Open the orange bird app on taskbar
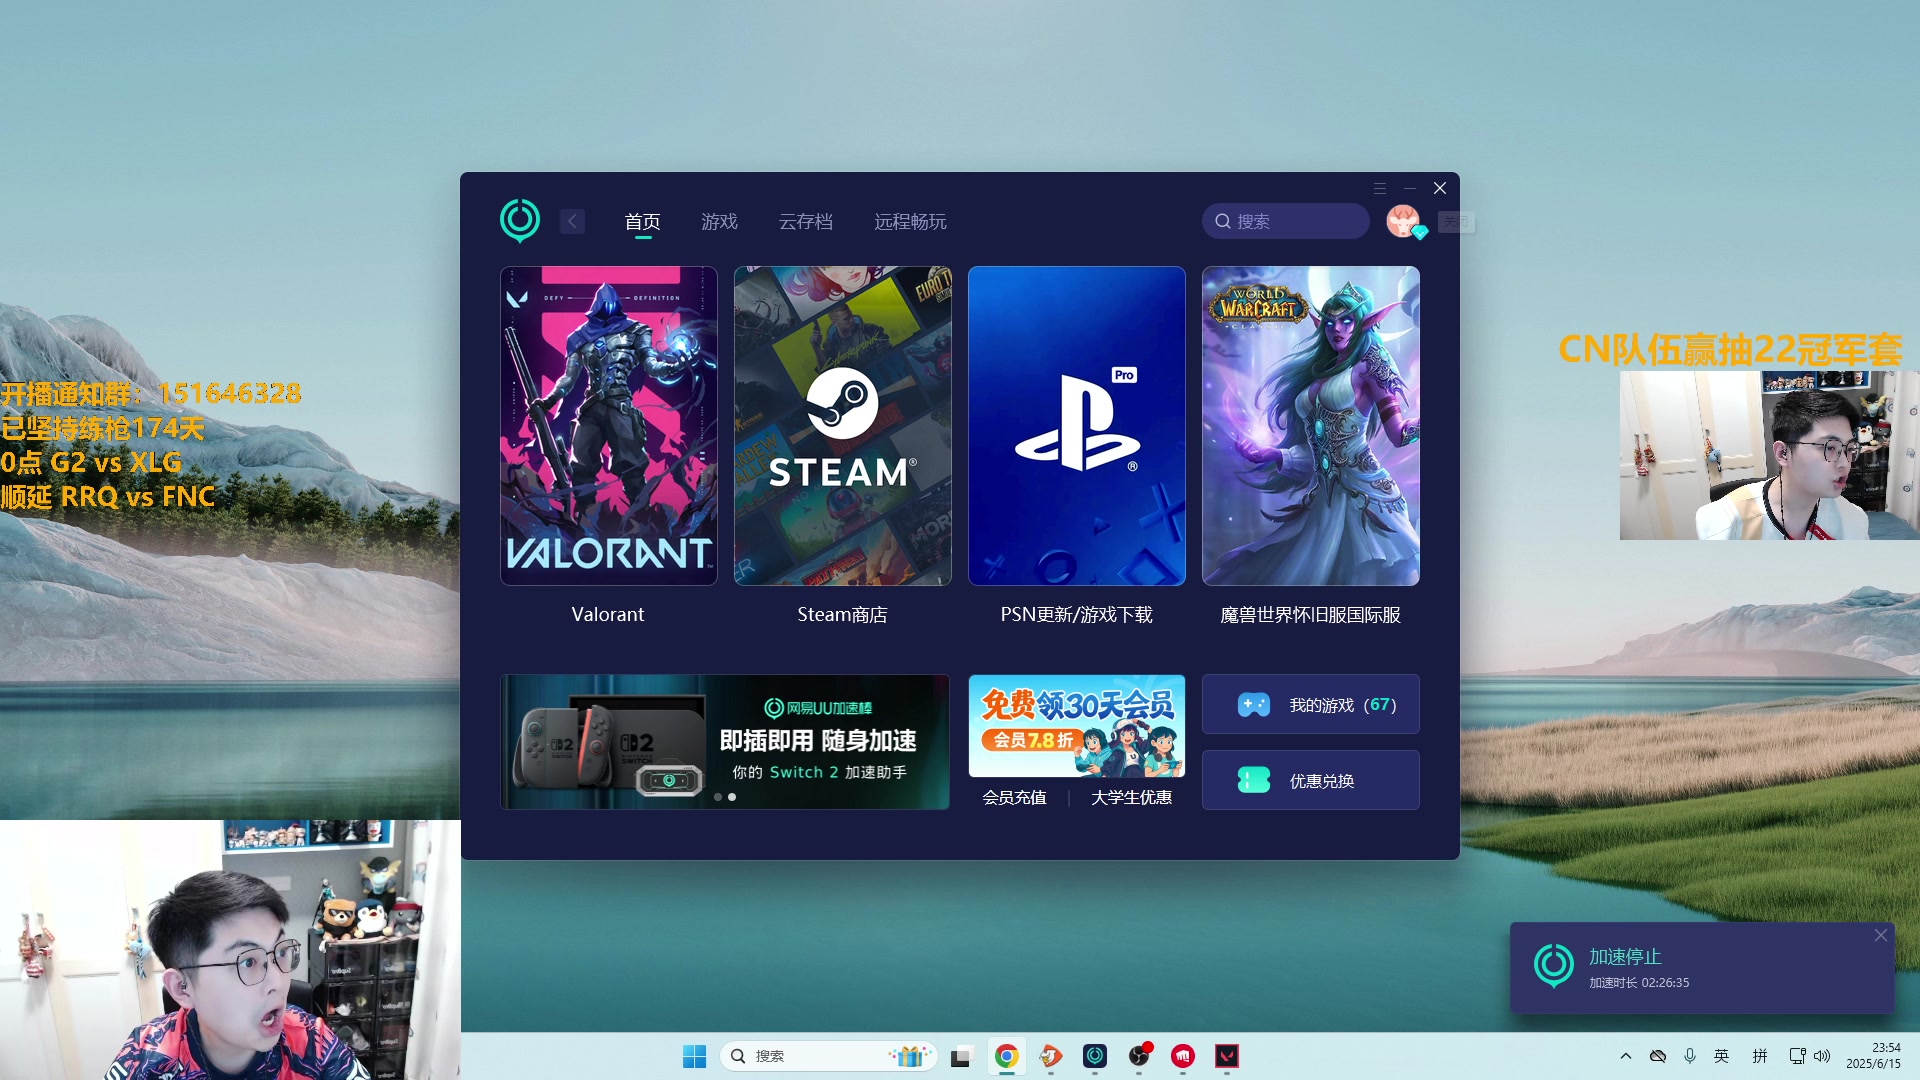Image resolution: width=1920 pixels, height=1080 pixels. point(1051,1056)
